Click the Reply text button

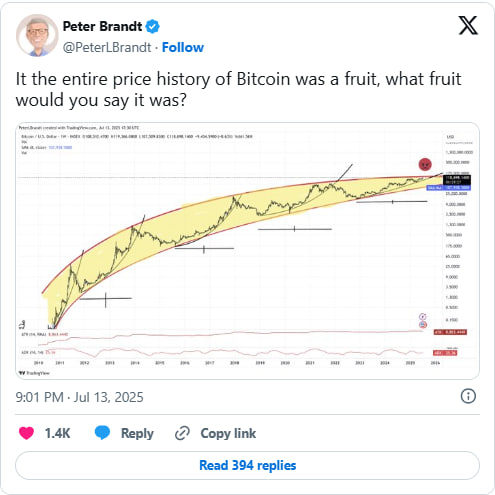coord(137,433)
